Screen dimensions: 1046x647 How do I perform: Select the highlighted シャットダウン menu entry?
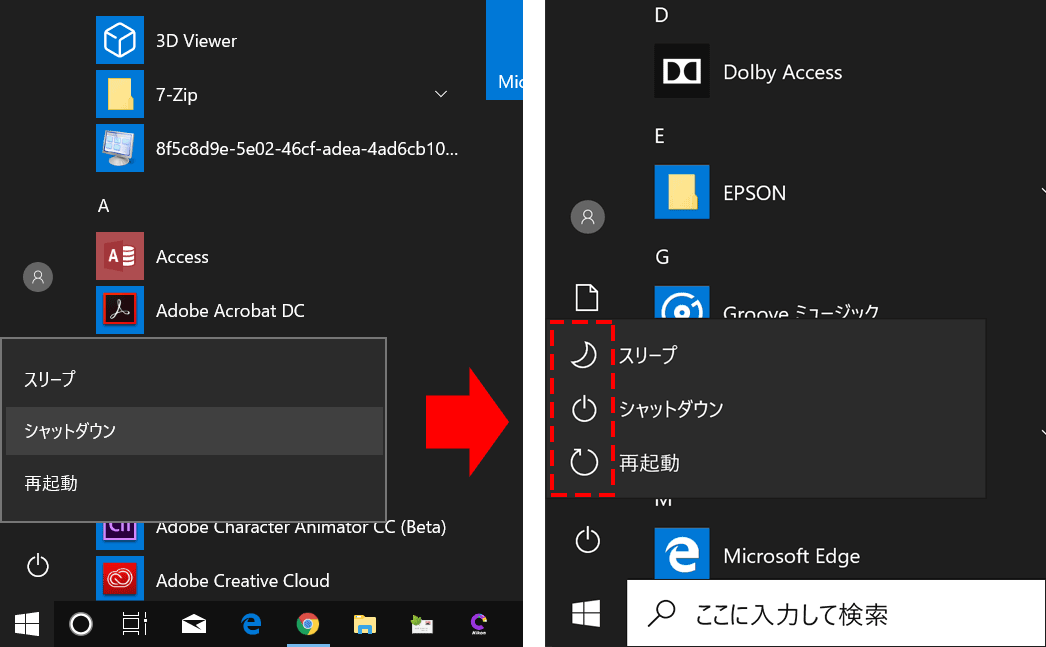point(194,431)
